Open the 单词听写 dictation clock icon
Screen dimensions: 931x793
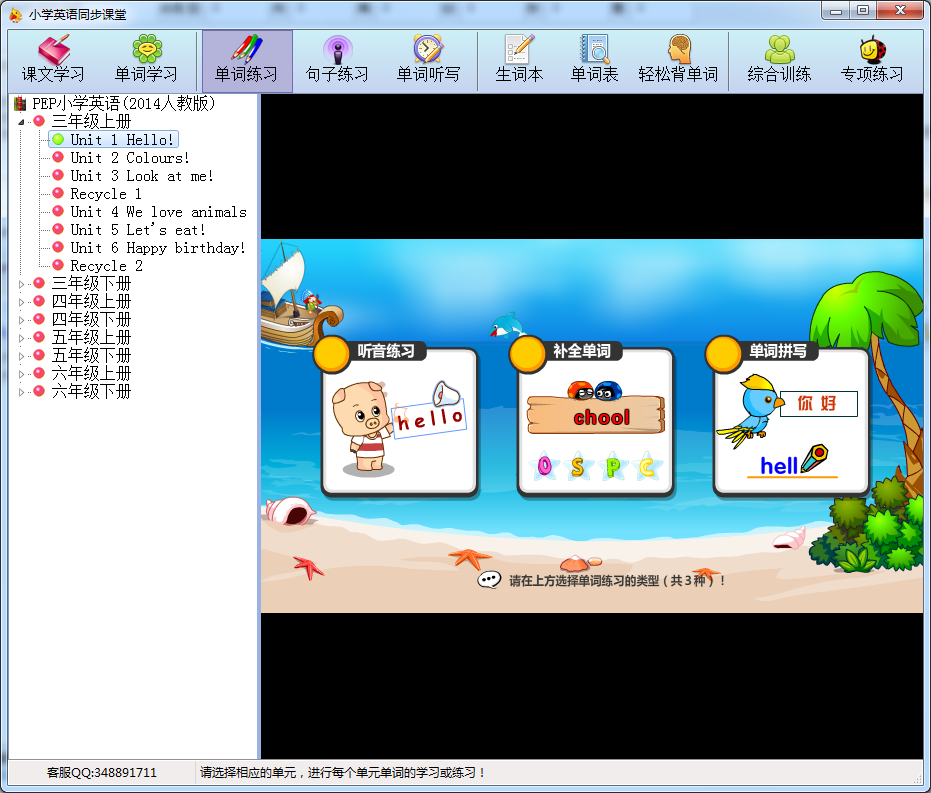(x=428, y=61)
